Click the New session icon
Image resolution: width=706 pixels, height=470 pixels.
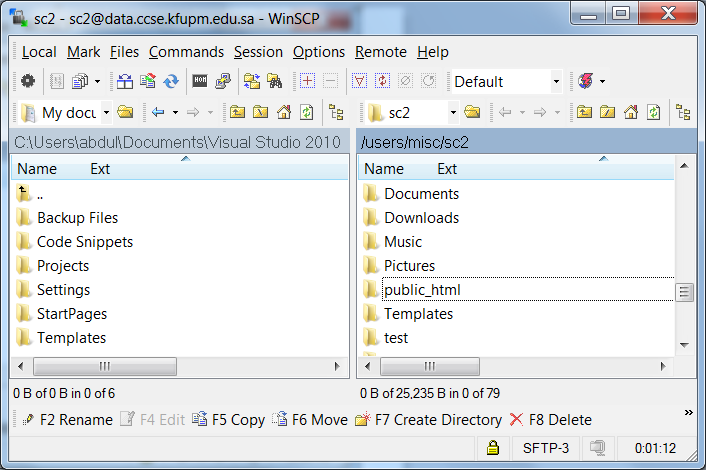[586, 81]
